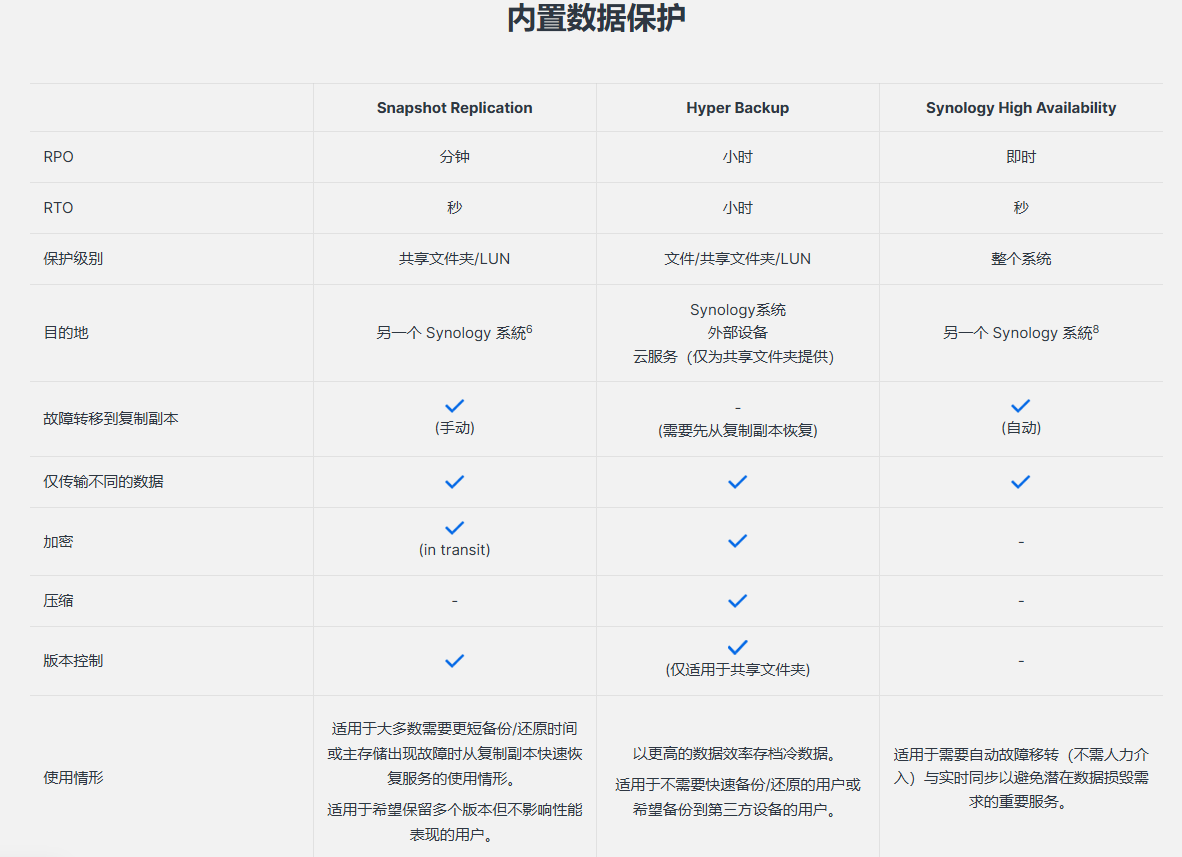Viewport: 1182px width, 857px height.
Task: Click the 适用于需要自动故障移转 paragraph
Action: [1021, 778]
